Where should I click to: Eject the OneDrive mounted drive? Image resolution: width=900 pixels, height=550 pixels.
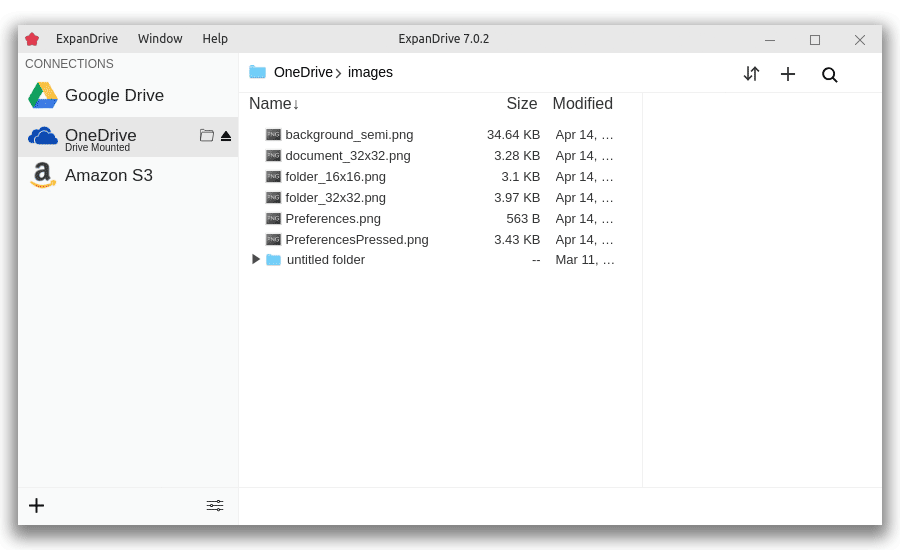(226, 136)
